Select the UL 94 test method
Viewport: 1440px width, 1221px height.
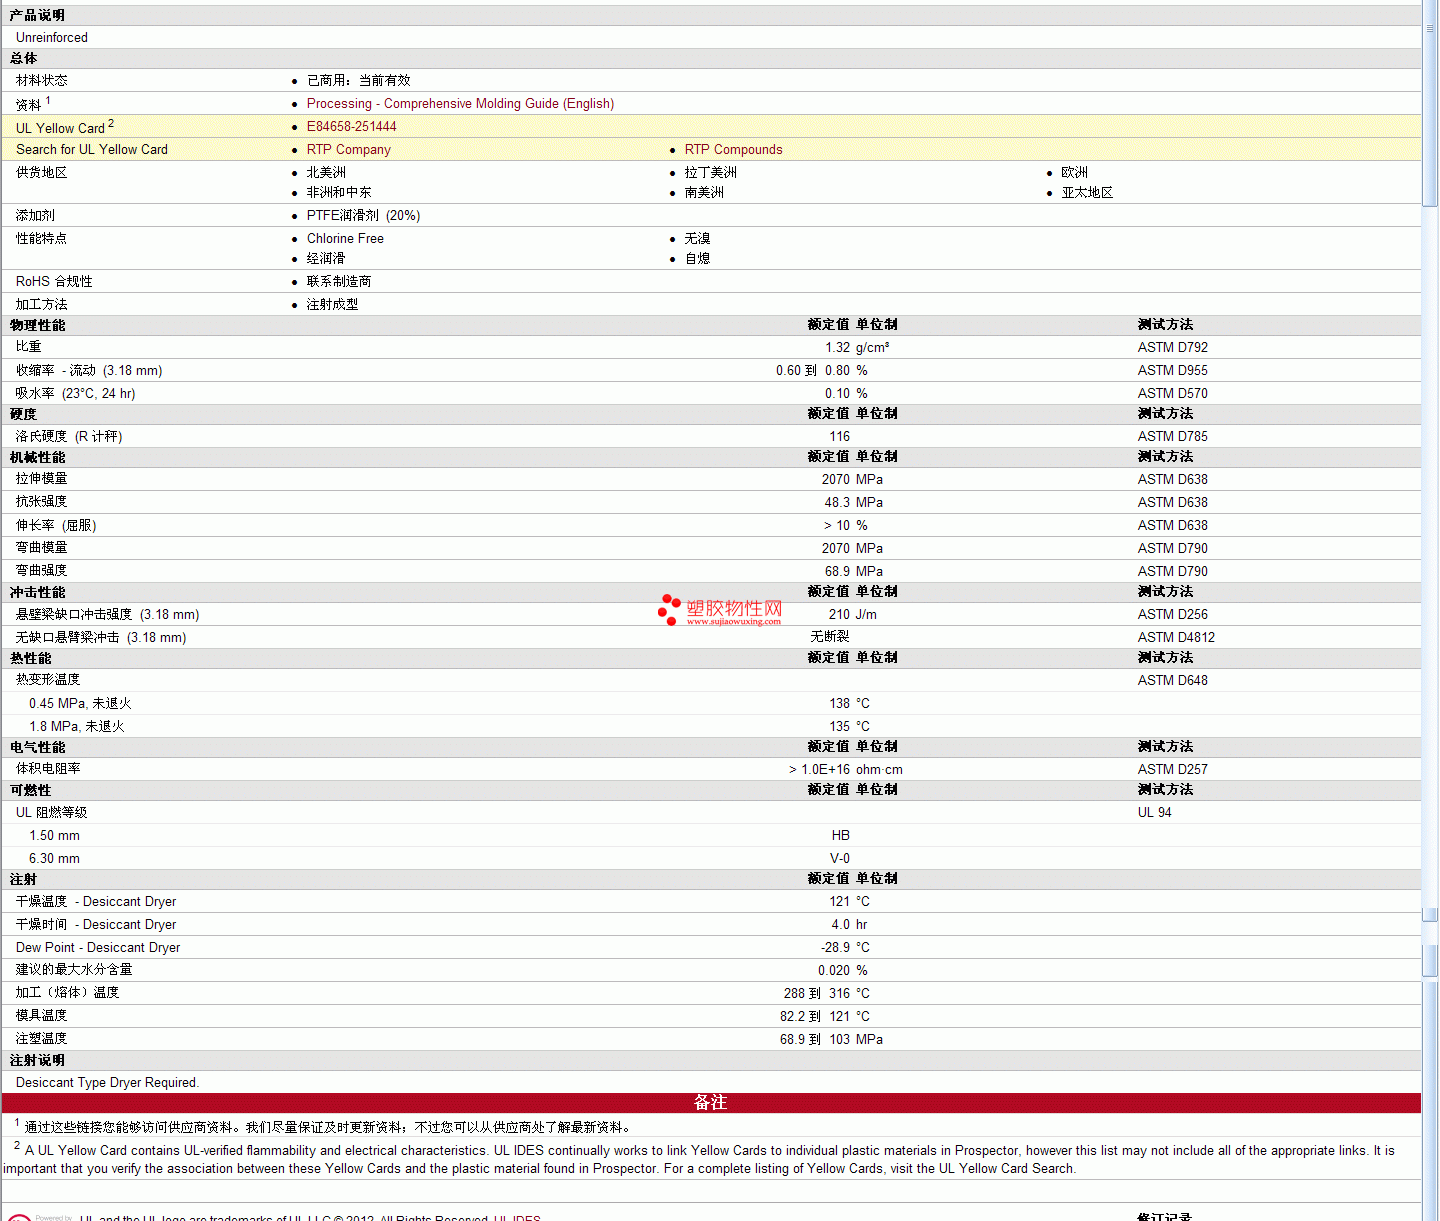click(1154, 812)
